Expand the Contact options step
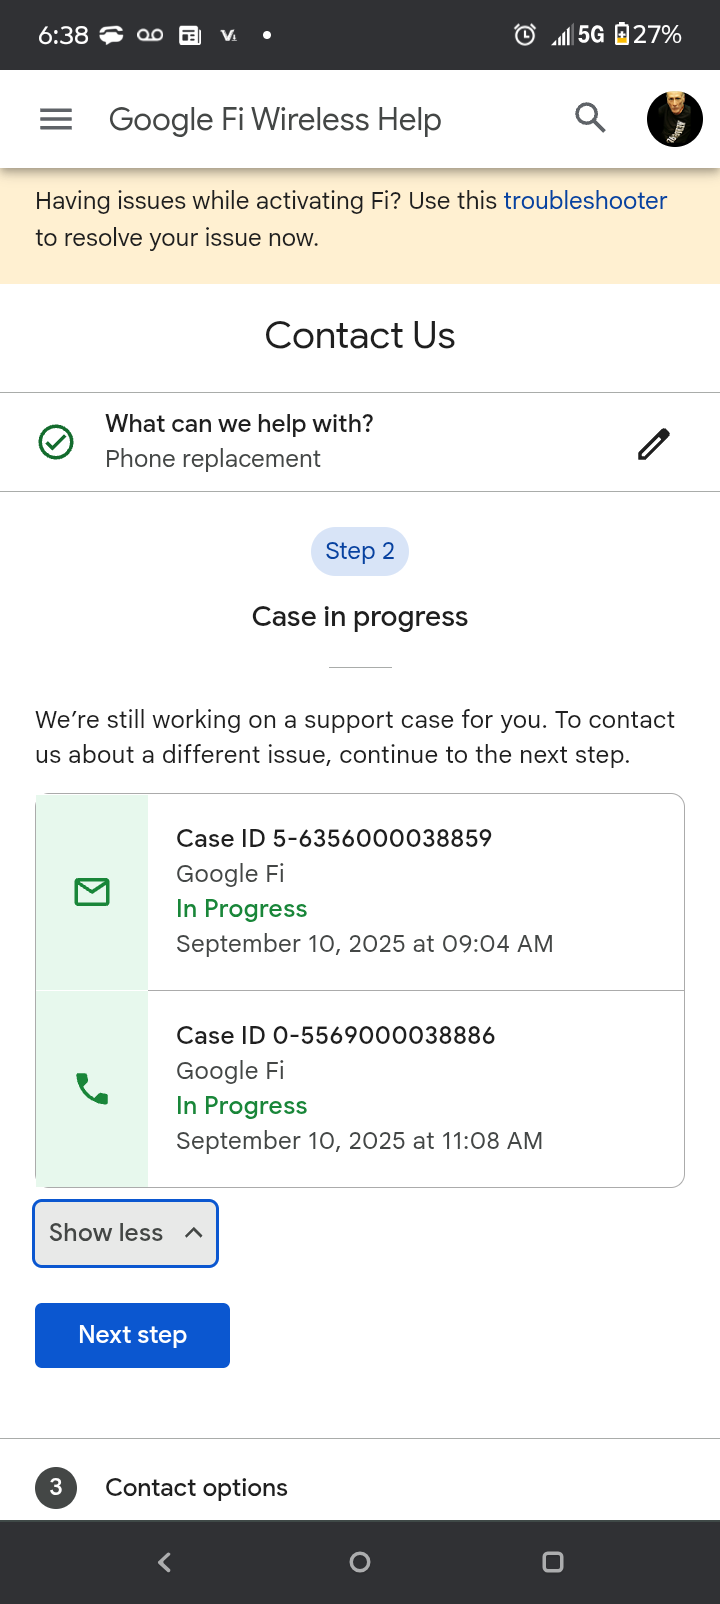This screenshot has height=1604, width=720. coord(196,1488)
